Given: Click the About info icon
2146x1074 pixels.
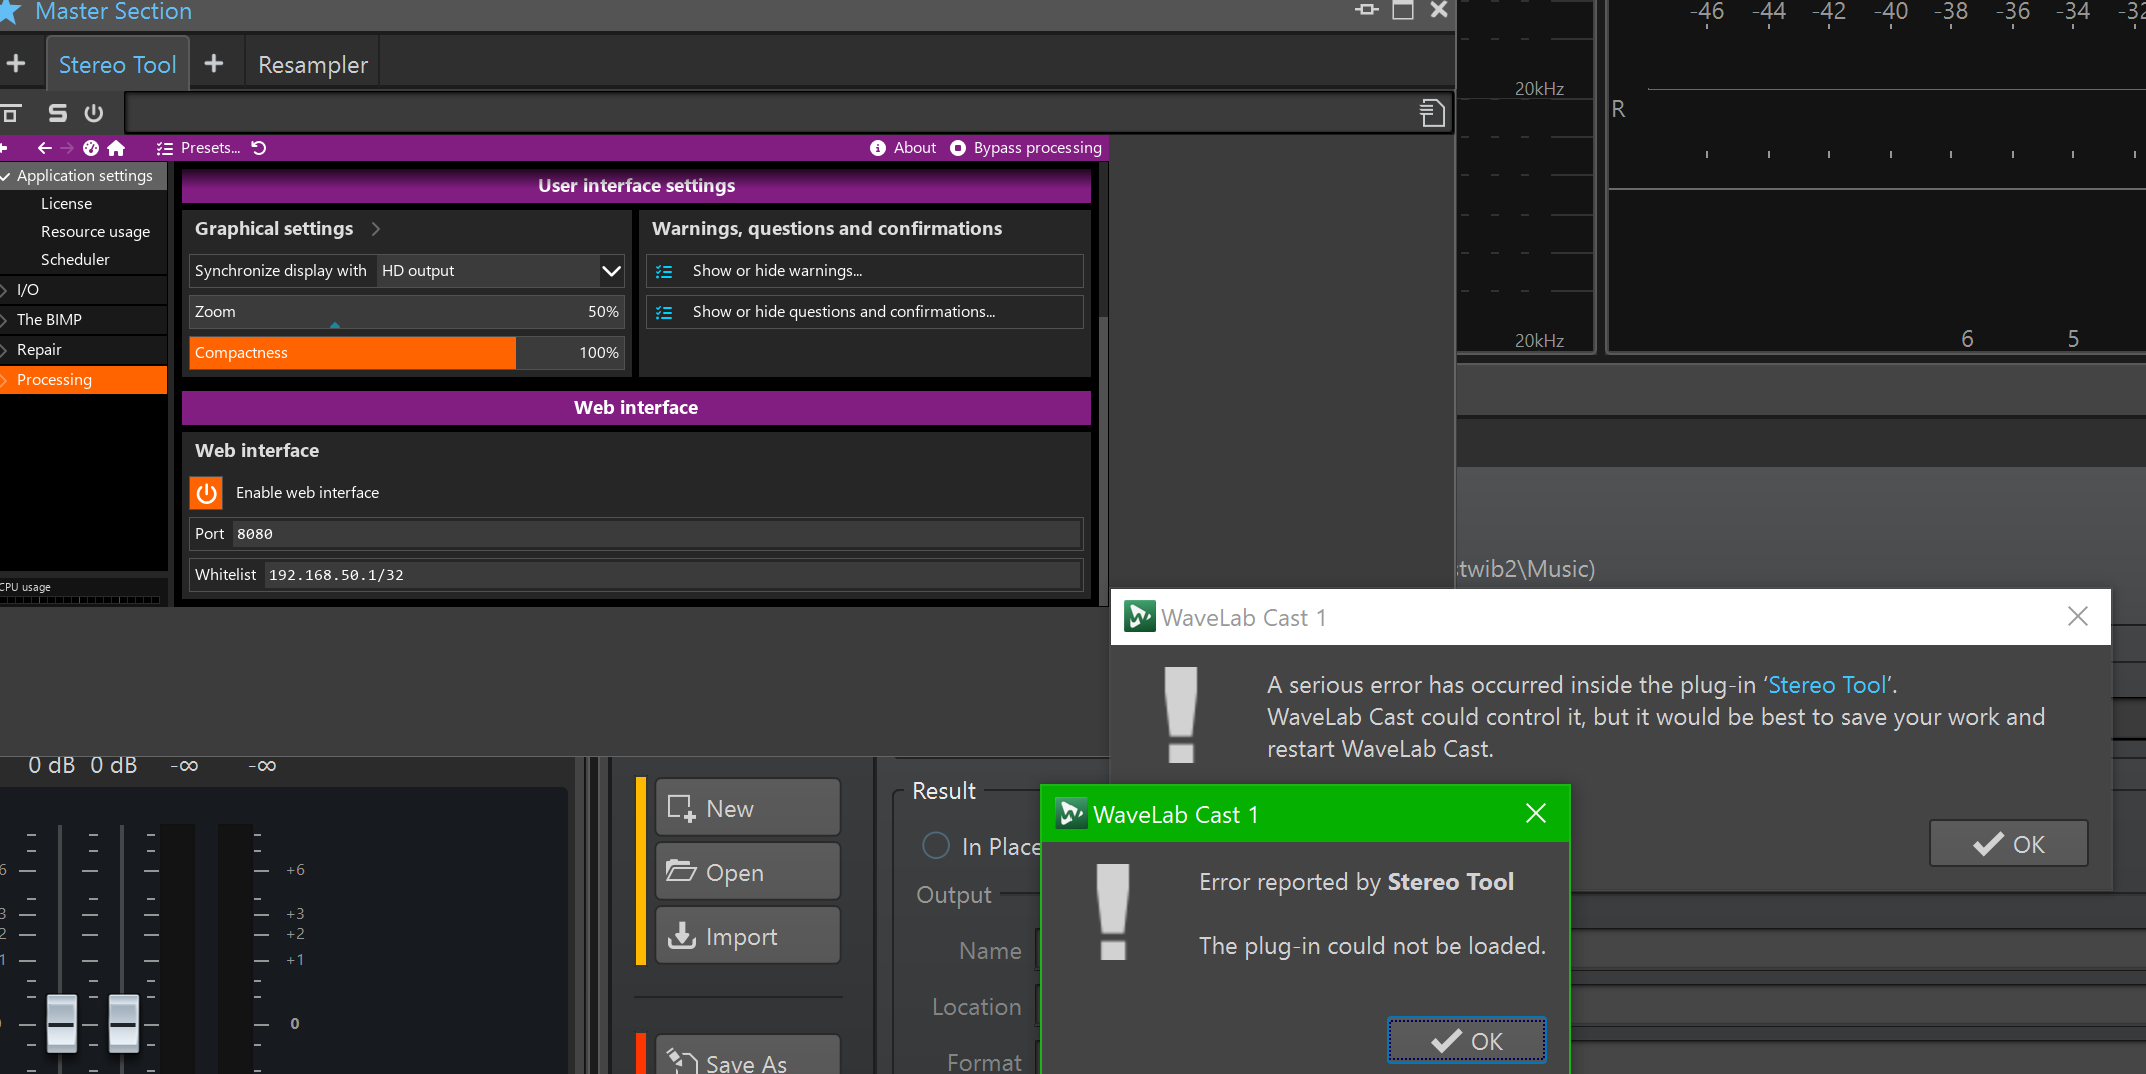Looking at the screenshot, I should pyautogui.click(x=878, y=148).
